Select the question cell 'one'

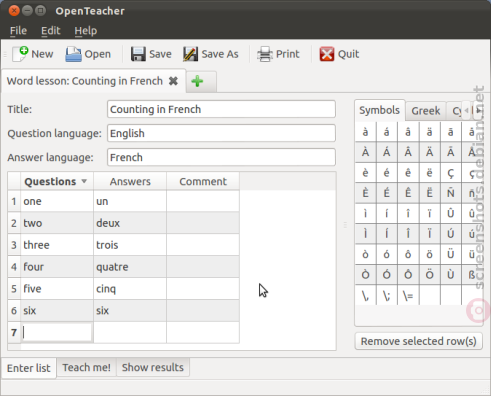point(57,201)
